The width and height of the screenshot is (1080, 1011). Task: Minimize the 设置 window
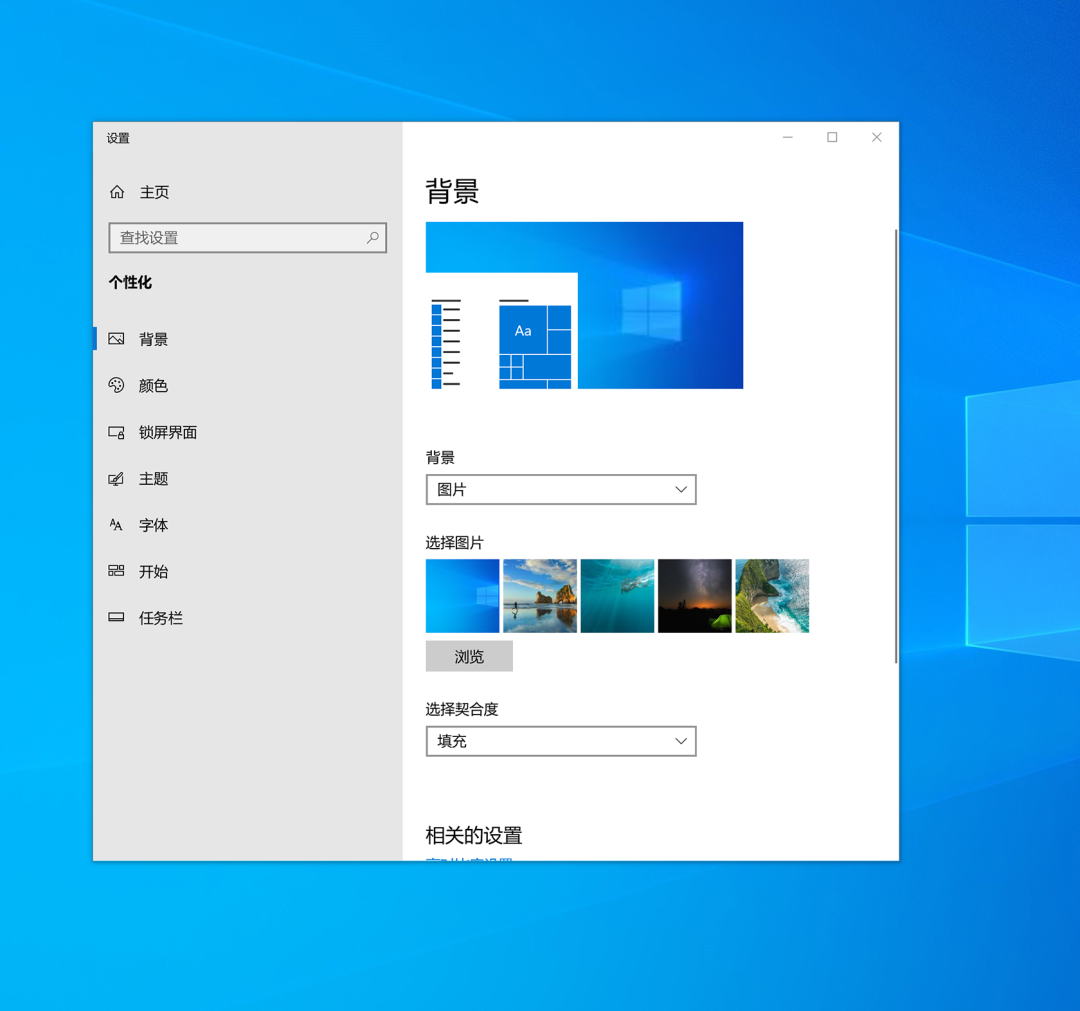click(788, 137)
